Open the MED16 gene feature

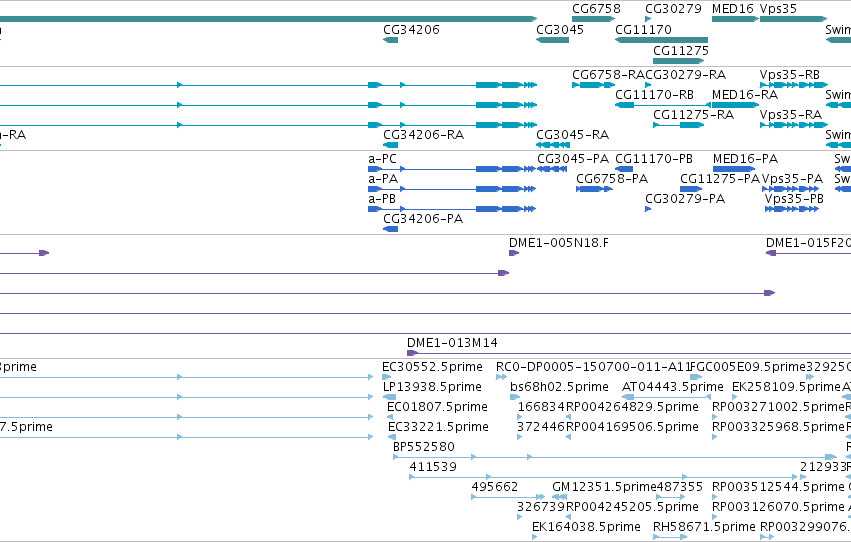(735, 19)
